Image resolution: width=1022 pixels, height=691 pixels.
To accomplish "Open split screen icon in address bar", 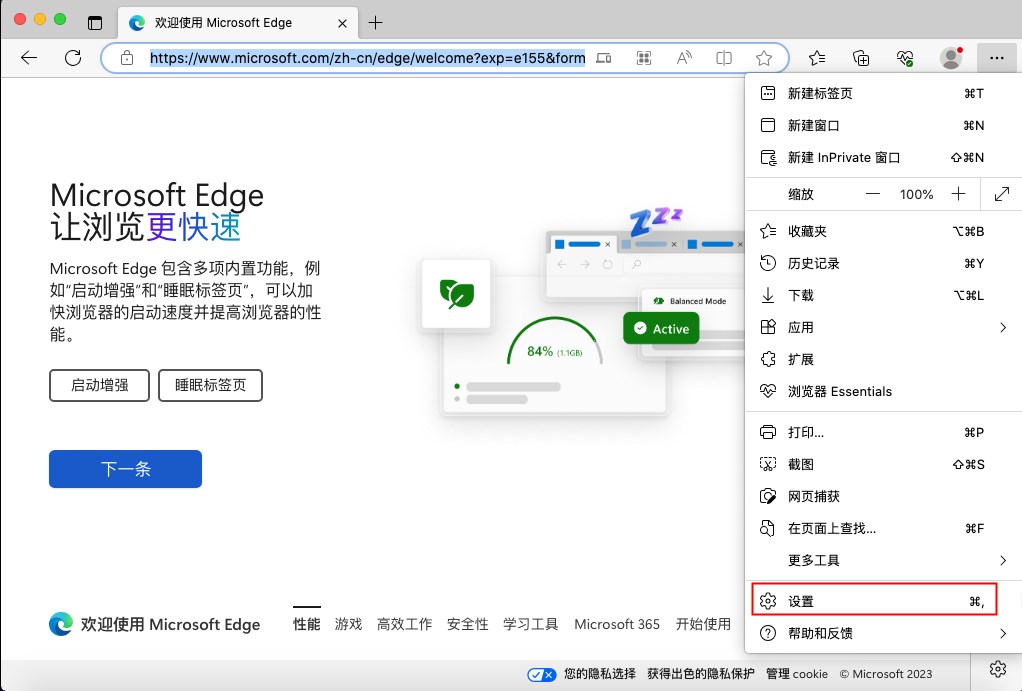I will tap(724, 58).
